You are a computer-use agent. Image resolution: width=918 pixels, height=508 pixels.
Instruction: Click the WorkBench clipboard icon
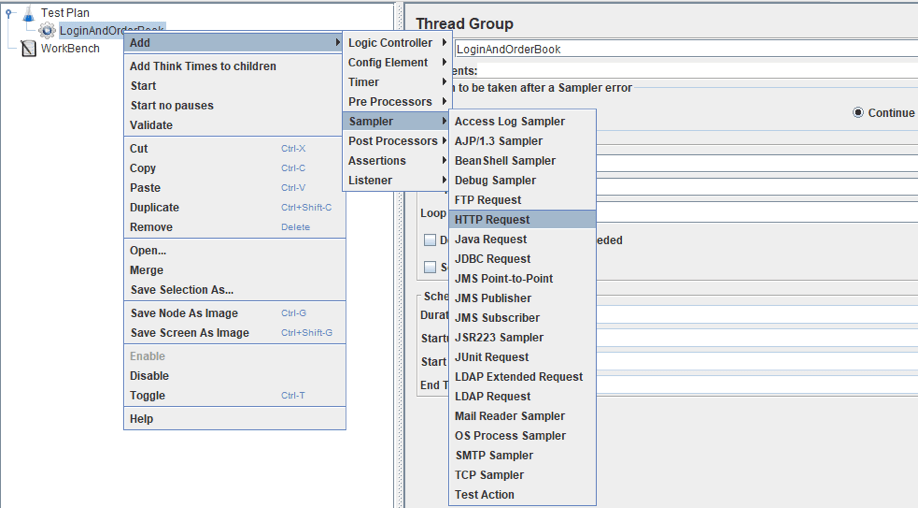pos(28,49)
